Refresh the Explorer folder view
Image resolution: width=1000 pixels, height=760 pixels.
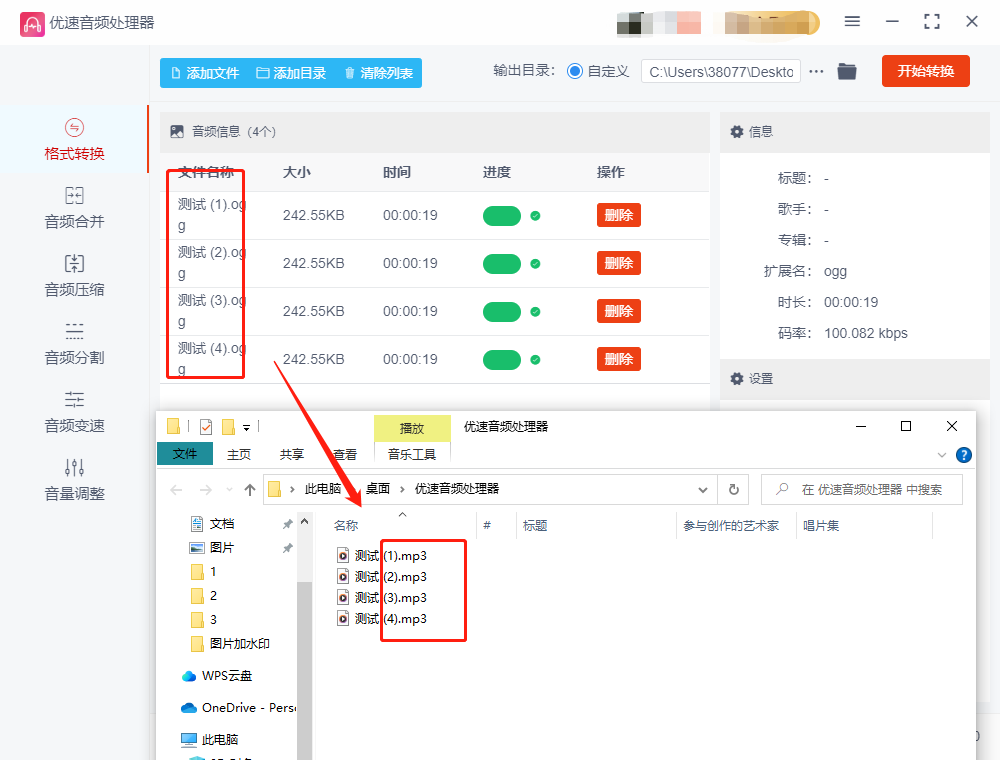click(734, 490)
